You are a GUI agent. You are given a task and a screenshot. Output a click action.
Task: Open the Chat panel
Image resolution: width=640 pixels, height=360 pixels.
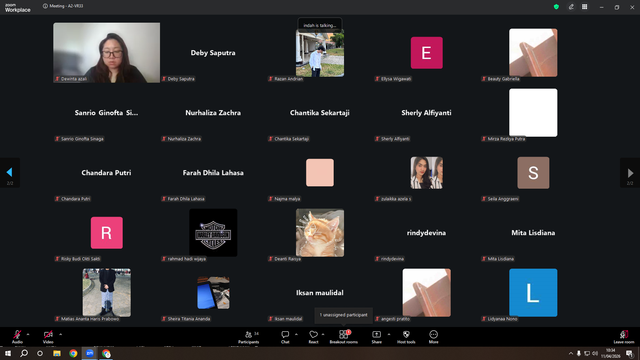coord(285,337)
